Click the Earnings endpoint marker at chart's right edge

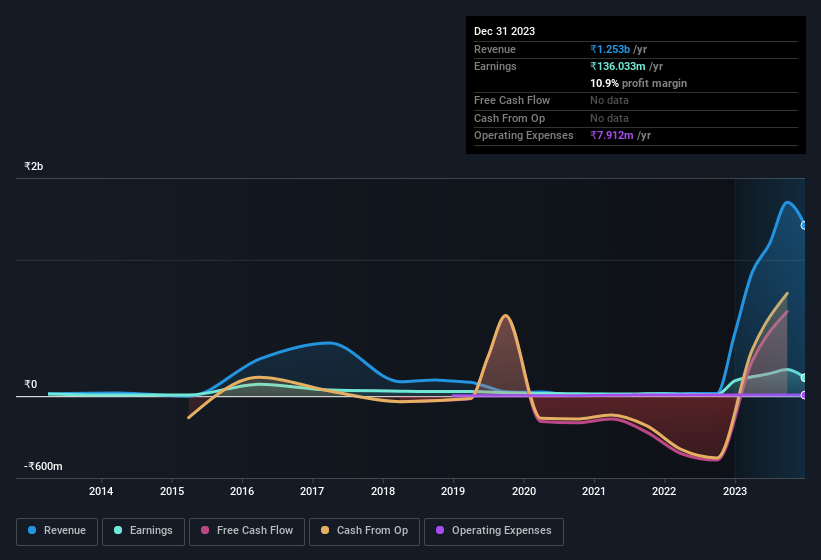[x=804, y=378]
